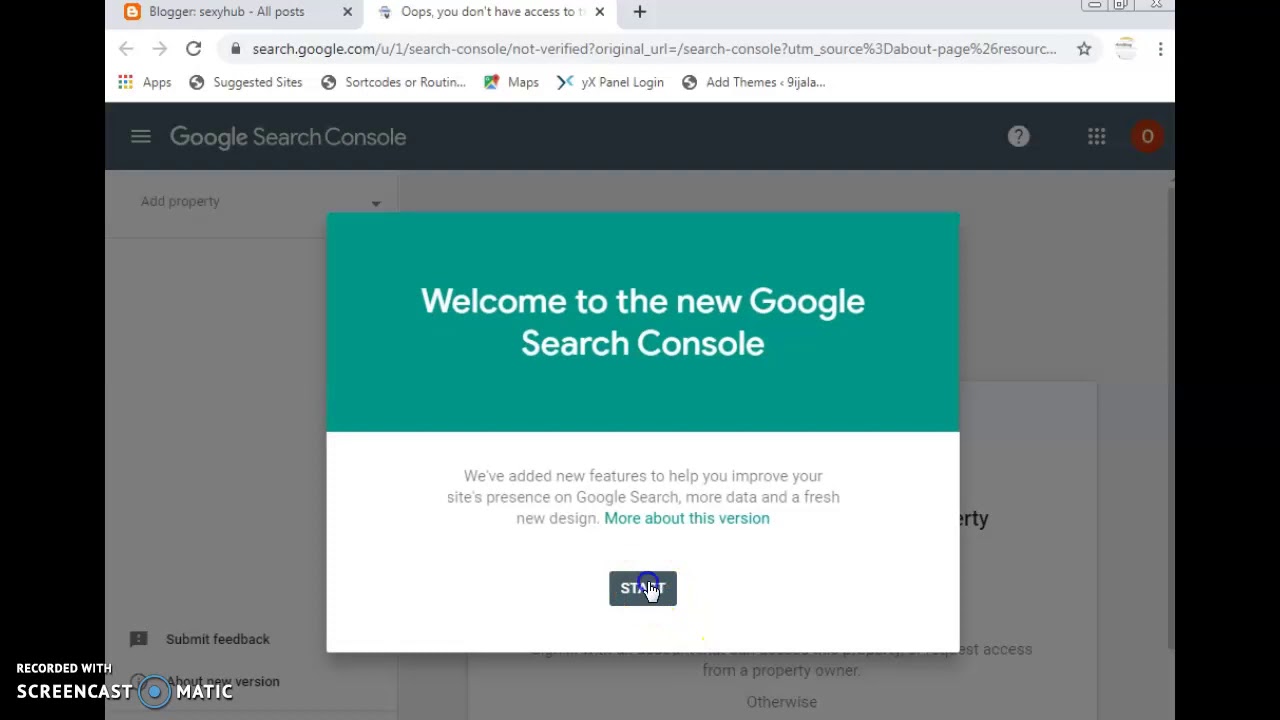Open the More about this version link
1280x720 pixels.
[687, 518]
